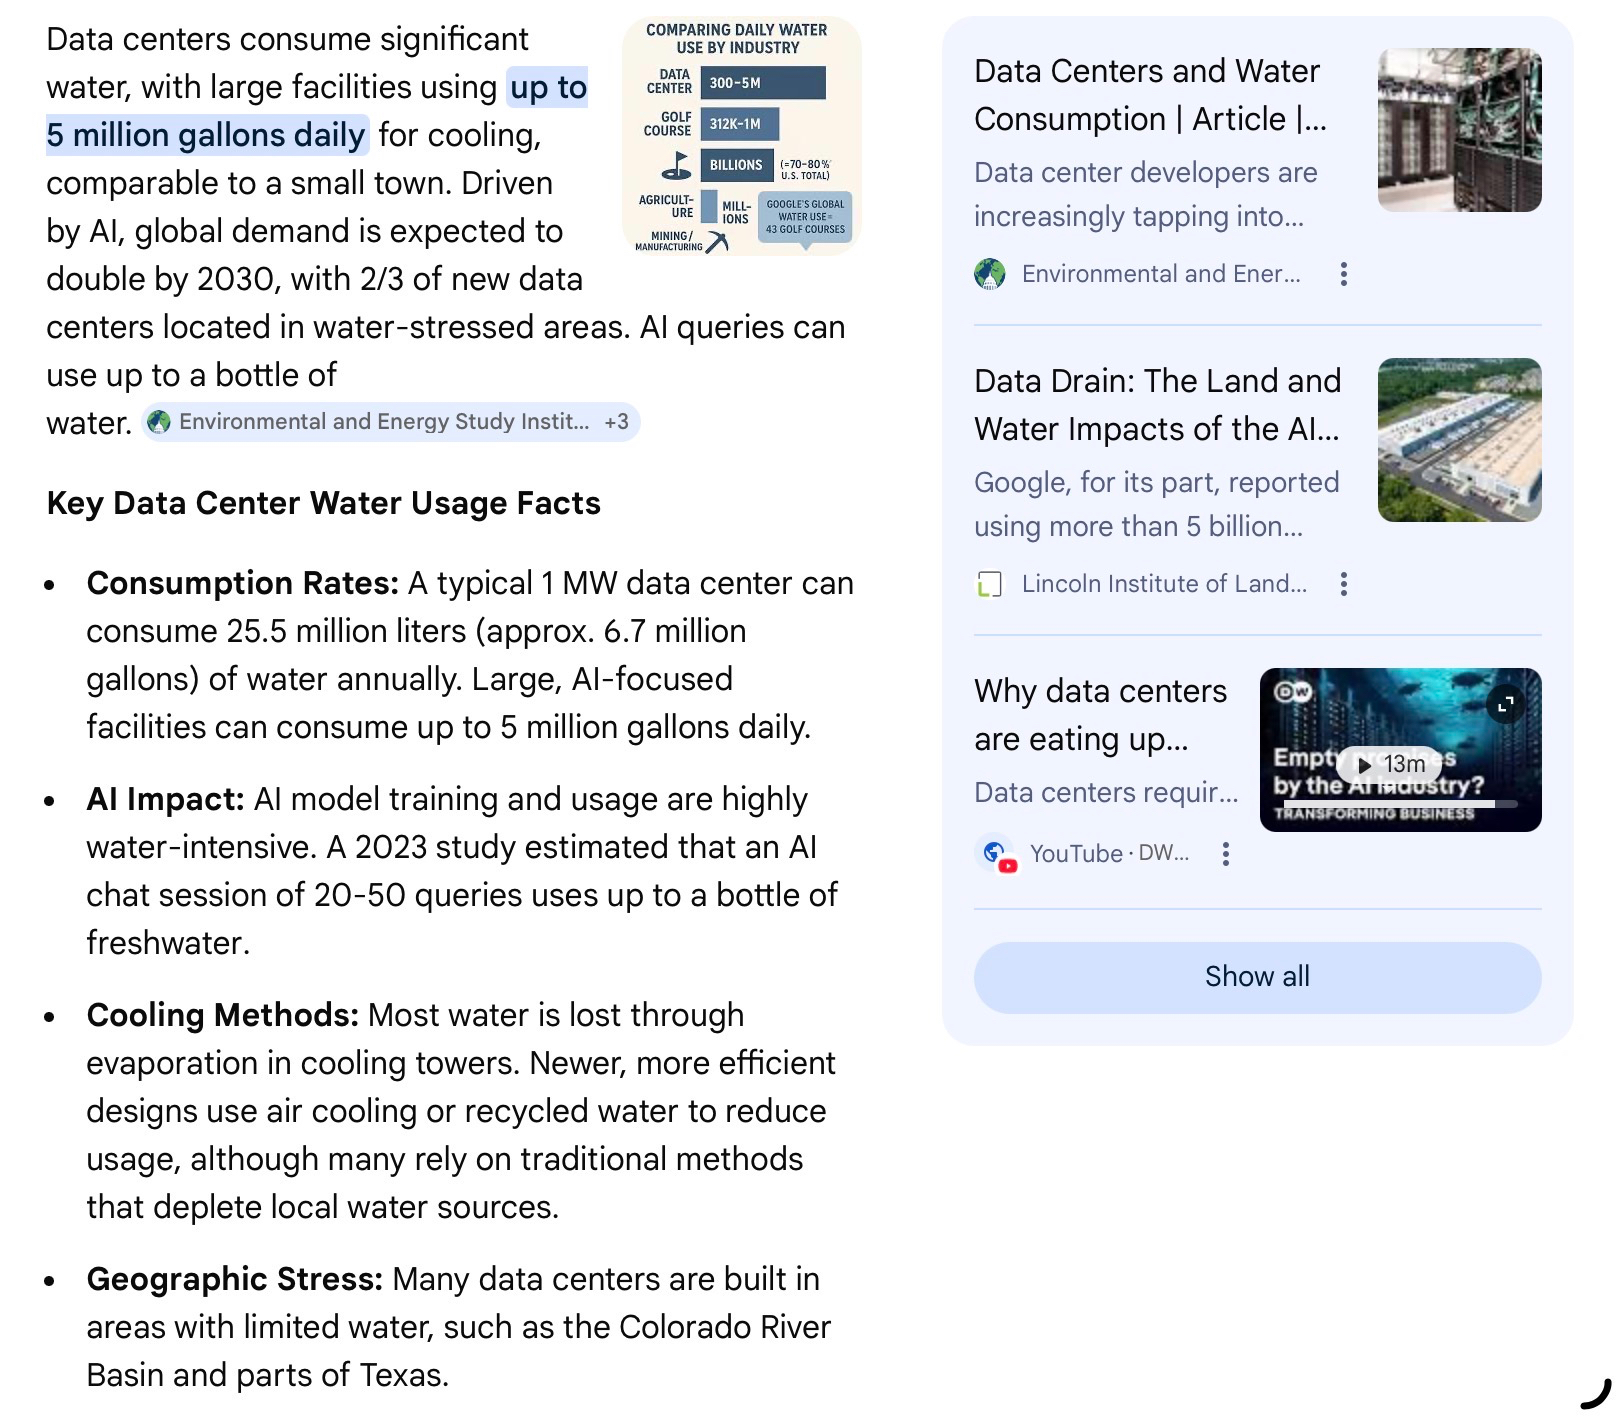The width and height of the screenshot is (1620, 1418).
Task: Open three-dot menu for Lincoln Institute source
Action: [1343, 584]
